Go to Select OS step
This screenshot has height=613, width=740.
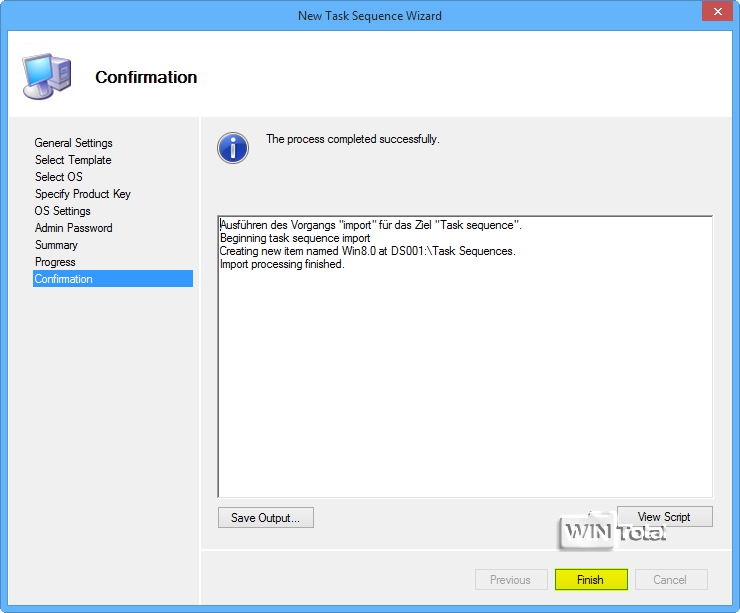59,177
